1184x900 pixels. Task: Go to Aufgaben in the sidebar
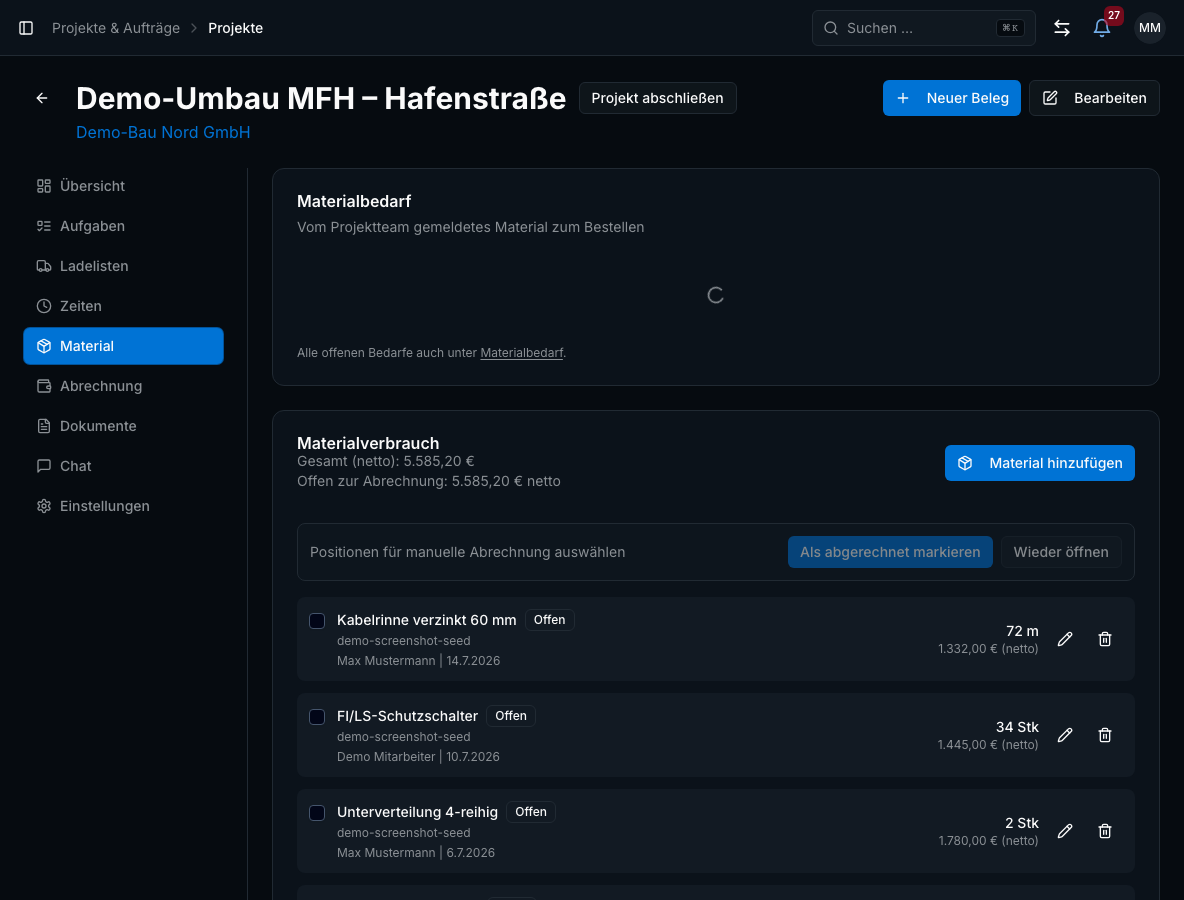(123, 226)
